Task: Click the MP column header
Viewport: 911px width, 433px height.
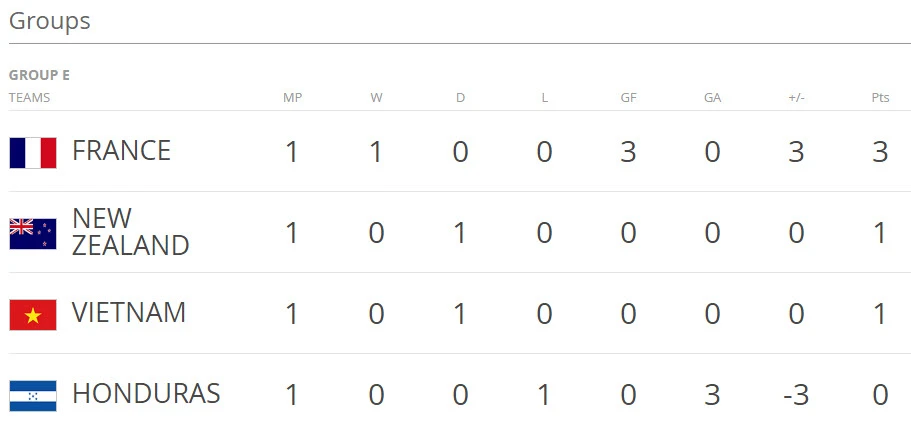Action: pyautogui.click(x=292, y=98)
